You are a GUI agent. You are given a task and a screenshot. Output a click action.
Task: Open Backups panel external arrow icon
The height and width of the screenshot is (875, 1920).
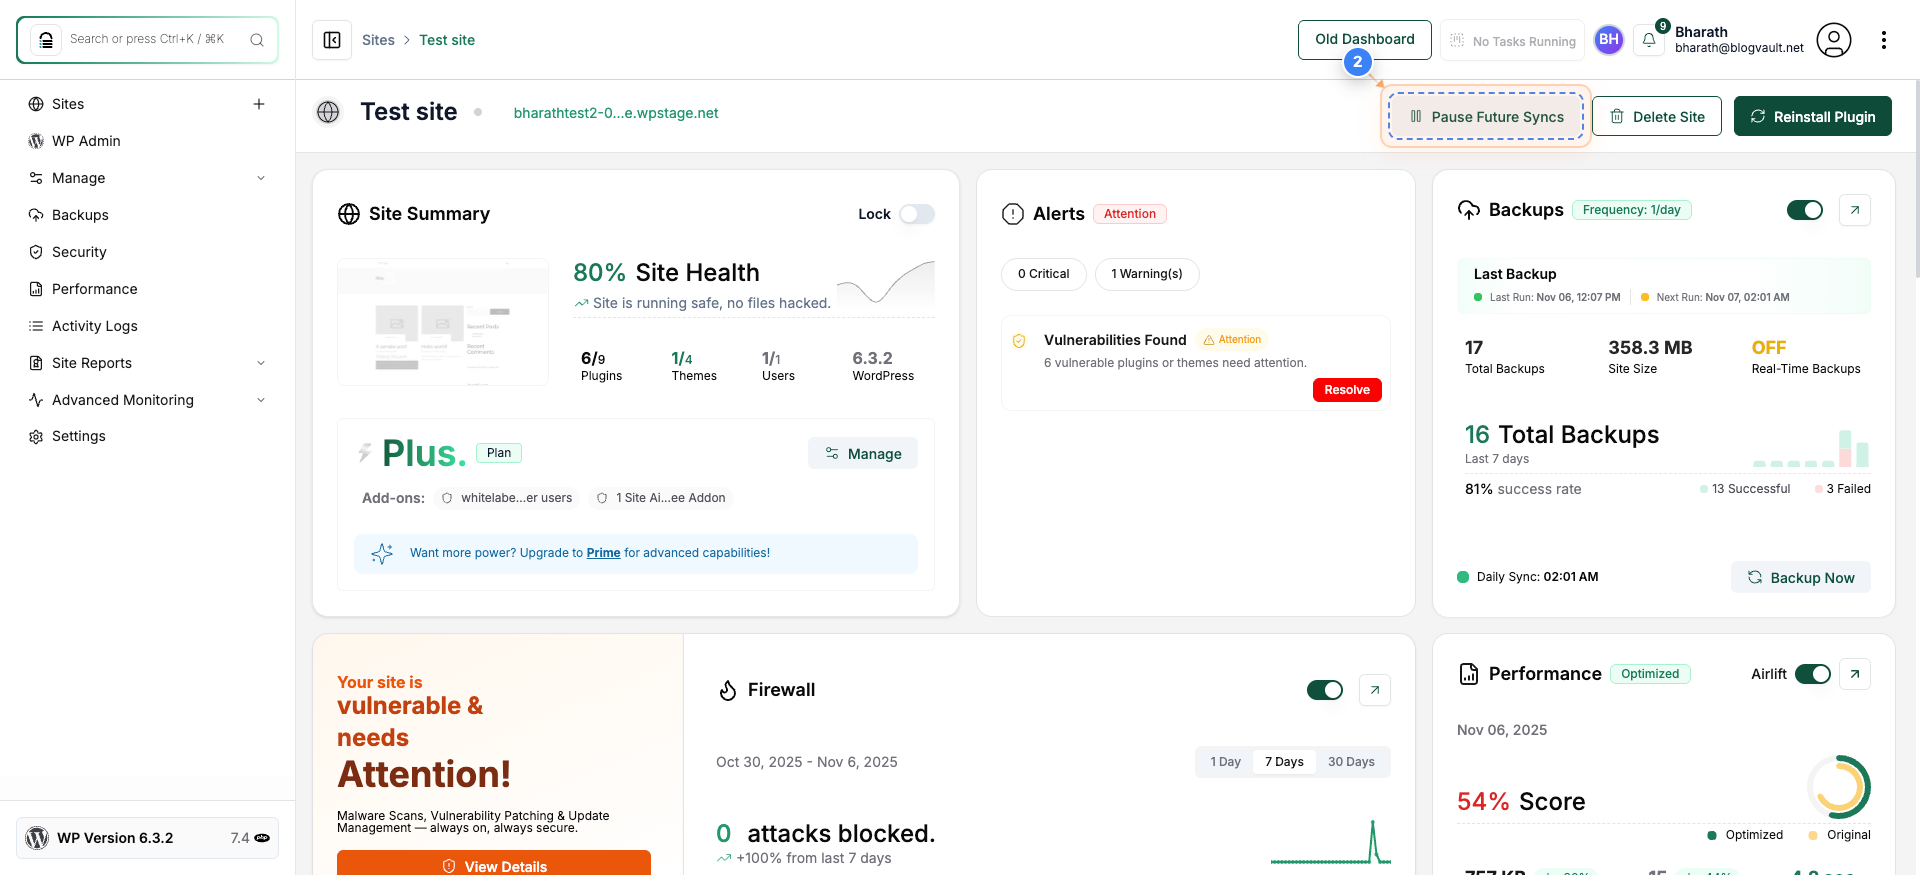(x=1855, y=210)
